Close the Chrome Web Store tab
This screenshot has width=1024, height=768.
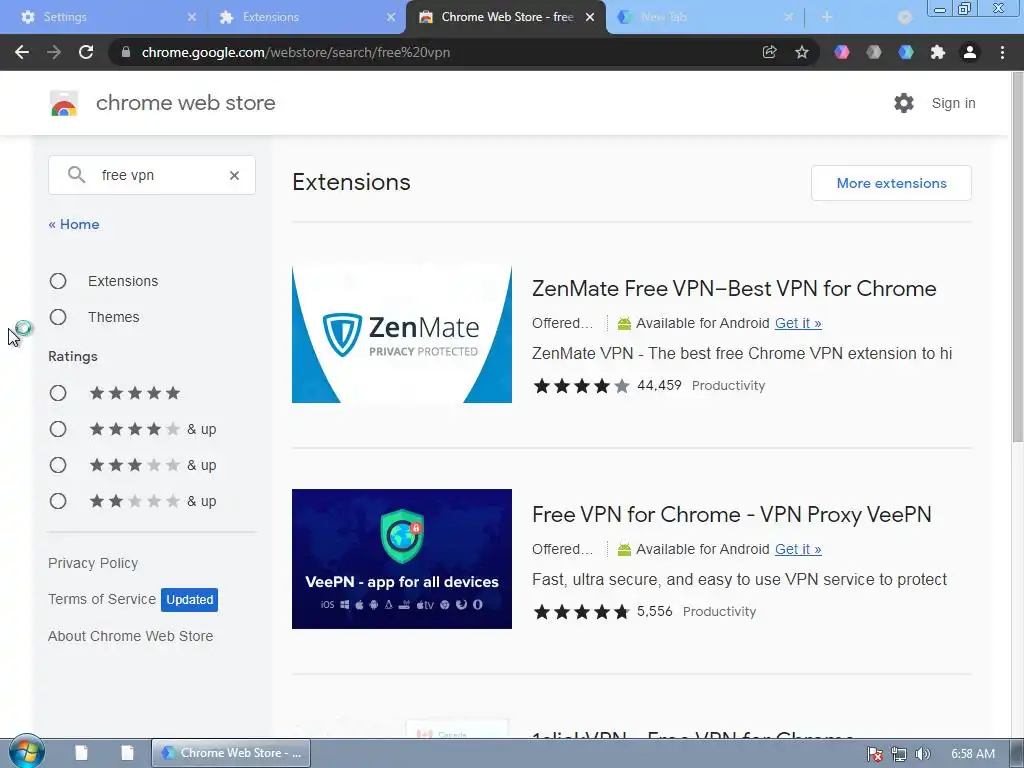590,17
